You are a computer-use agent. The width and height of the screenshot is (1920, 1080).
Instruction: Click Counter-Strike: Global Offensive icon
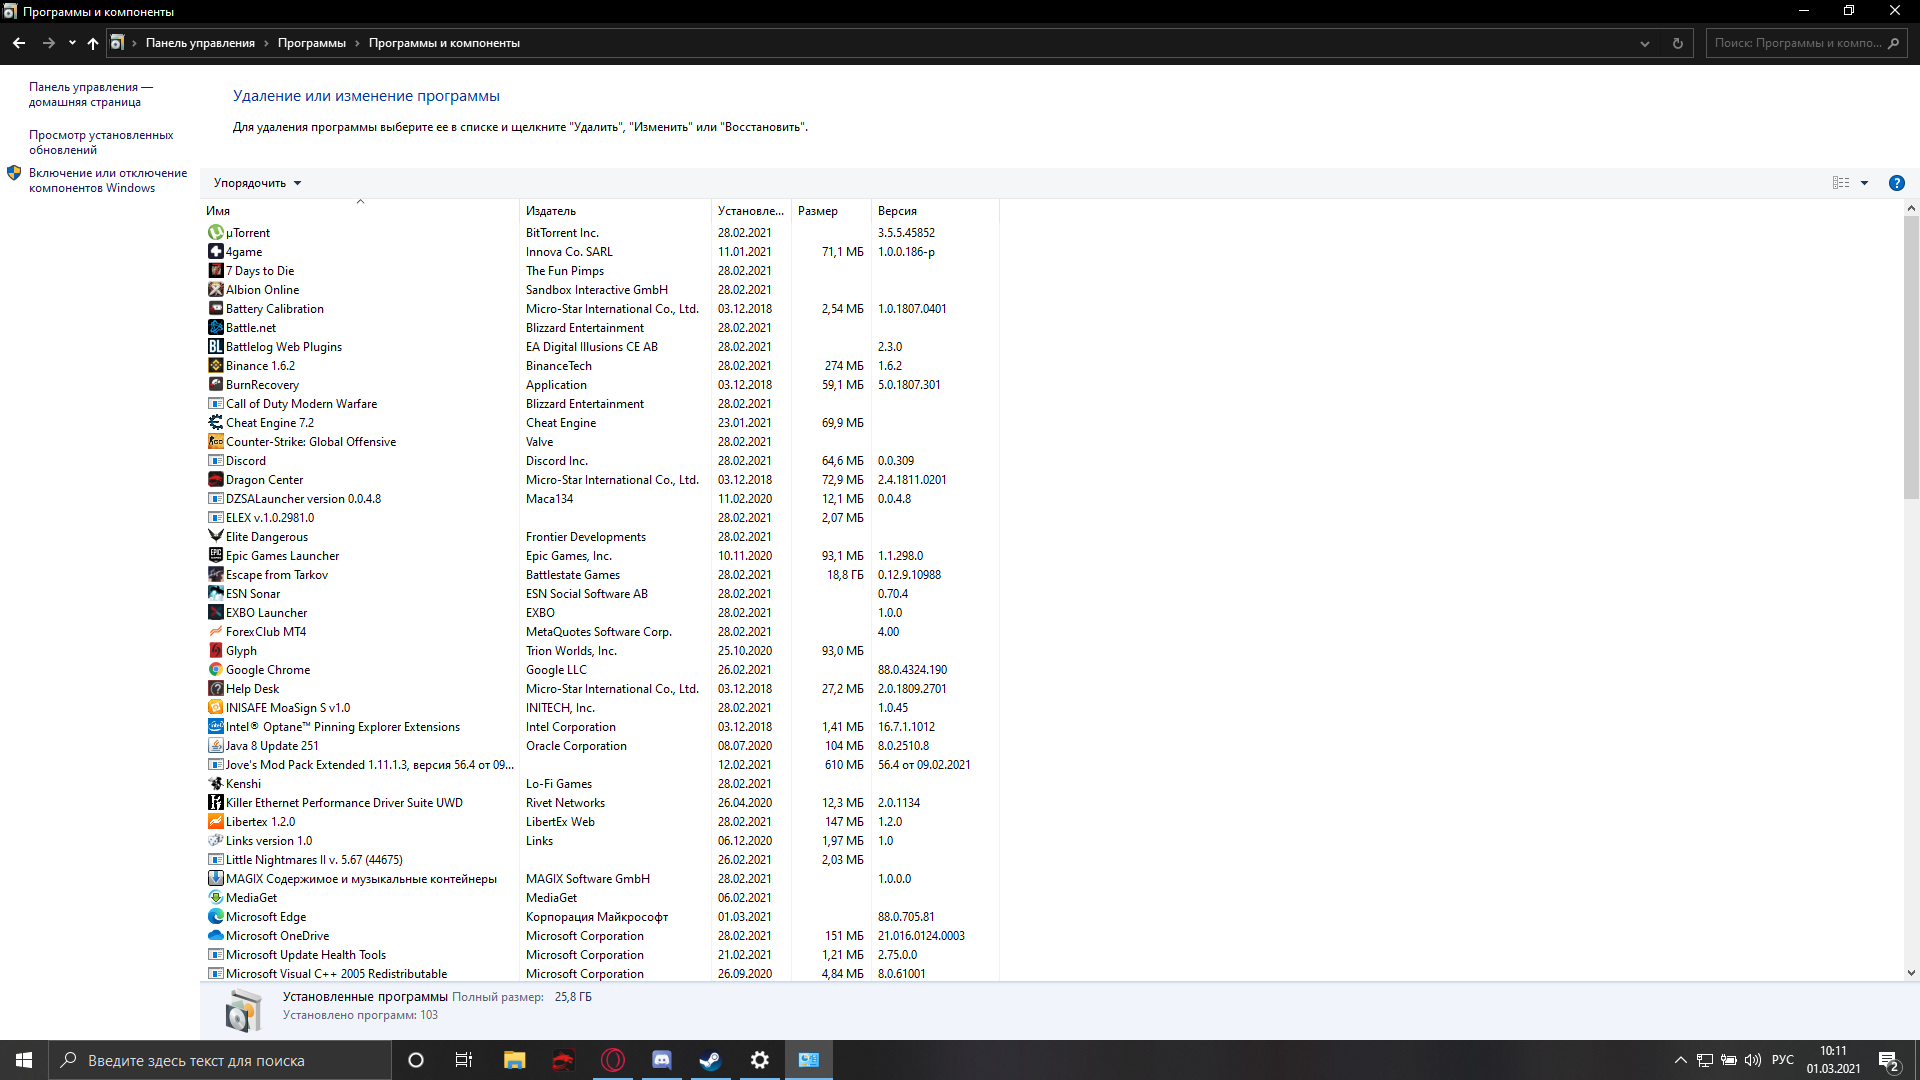[x=215, y=442]
